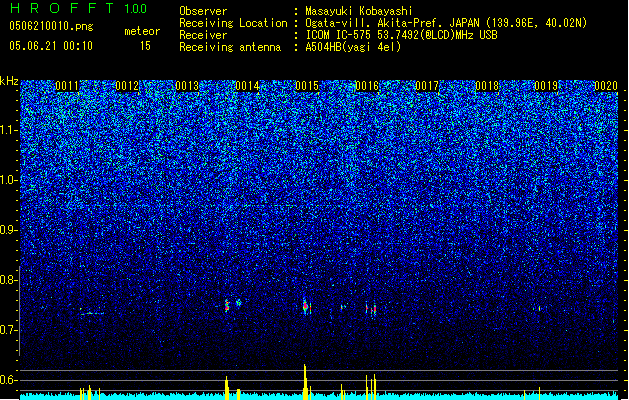Click the 0017 time marker

point(427,86)
